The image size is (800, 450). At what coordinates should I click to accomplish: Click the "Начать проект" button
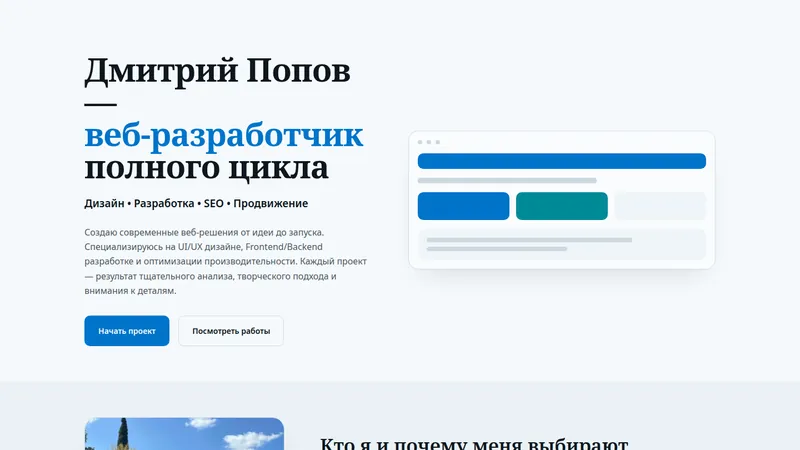tap(127, 331)
